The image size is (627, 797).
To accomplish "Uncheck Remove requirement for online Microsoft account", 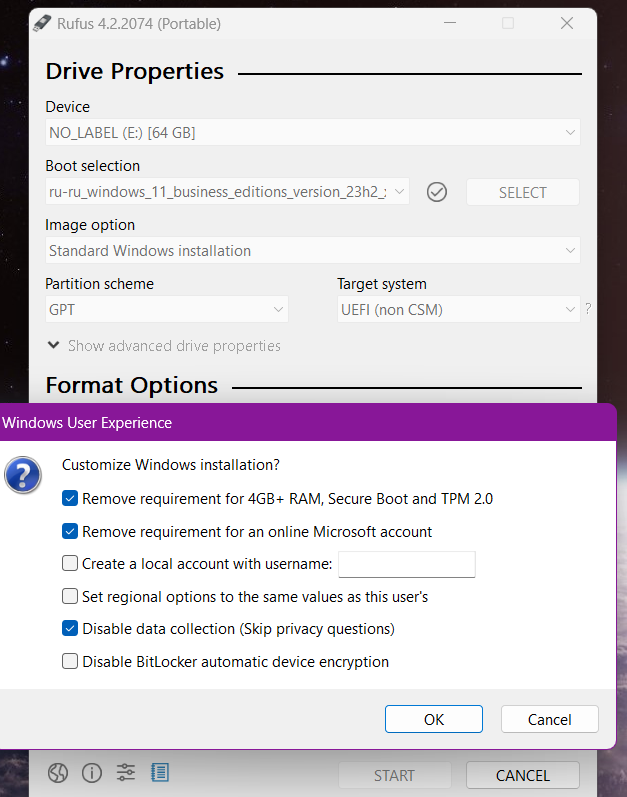I will tap(70, 532).
